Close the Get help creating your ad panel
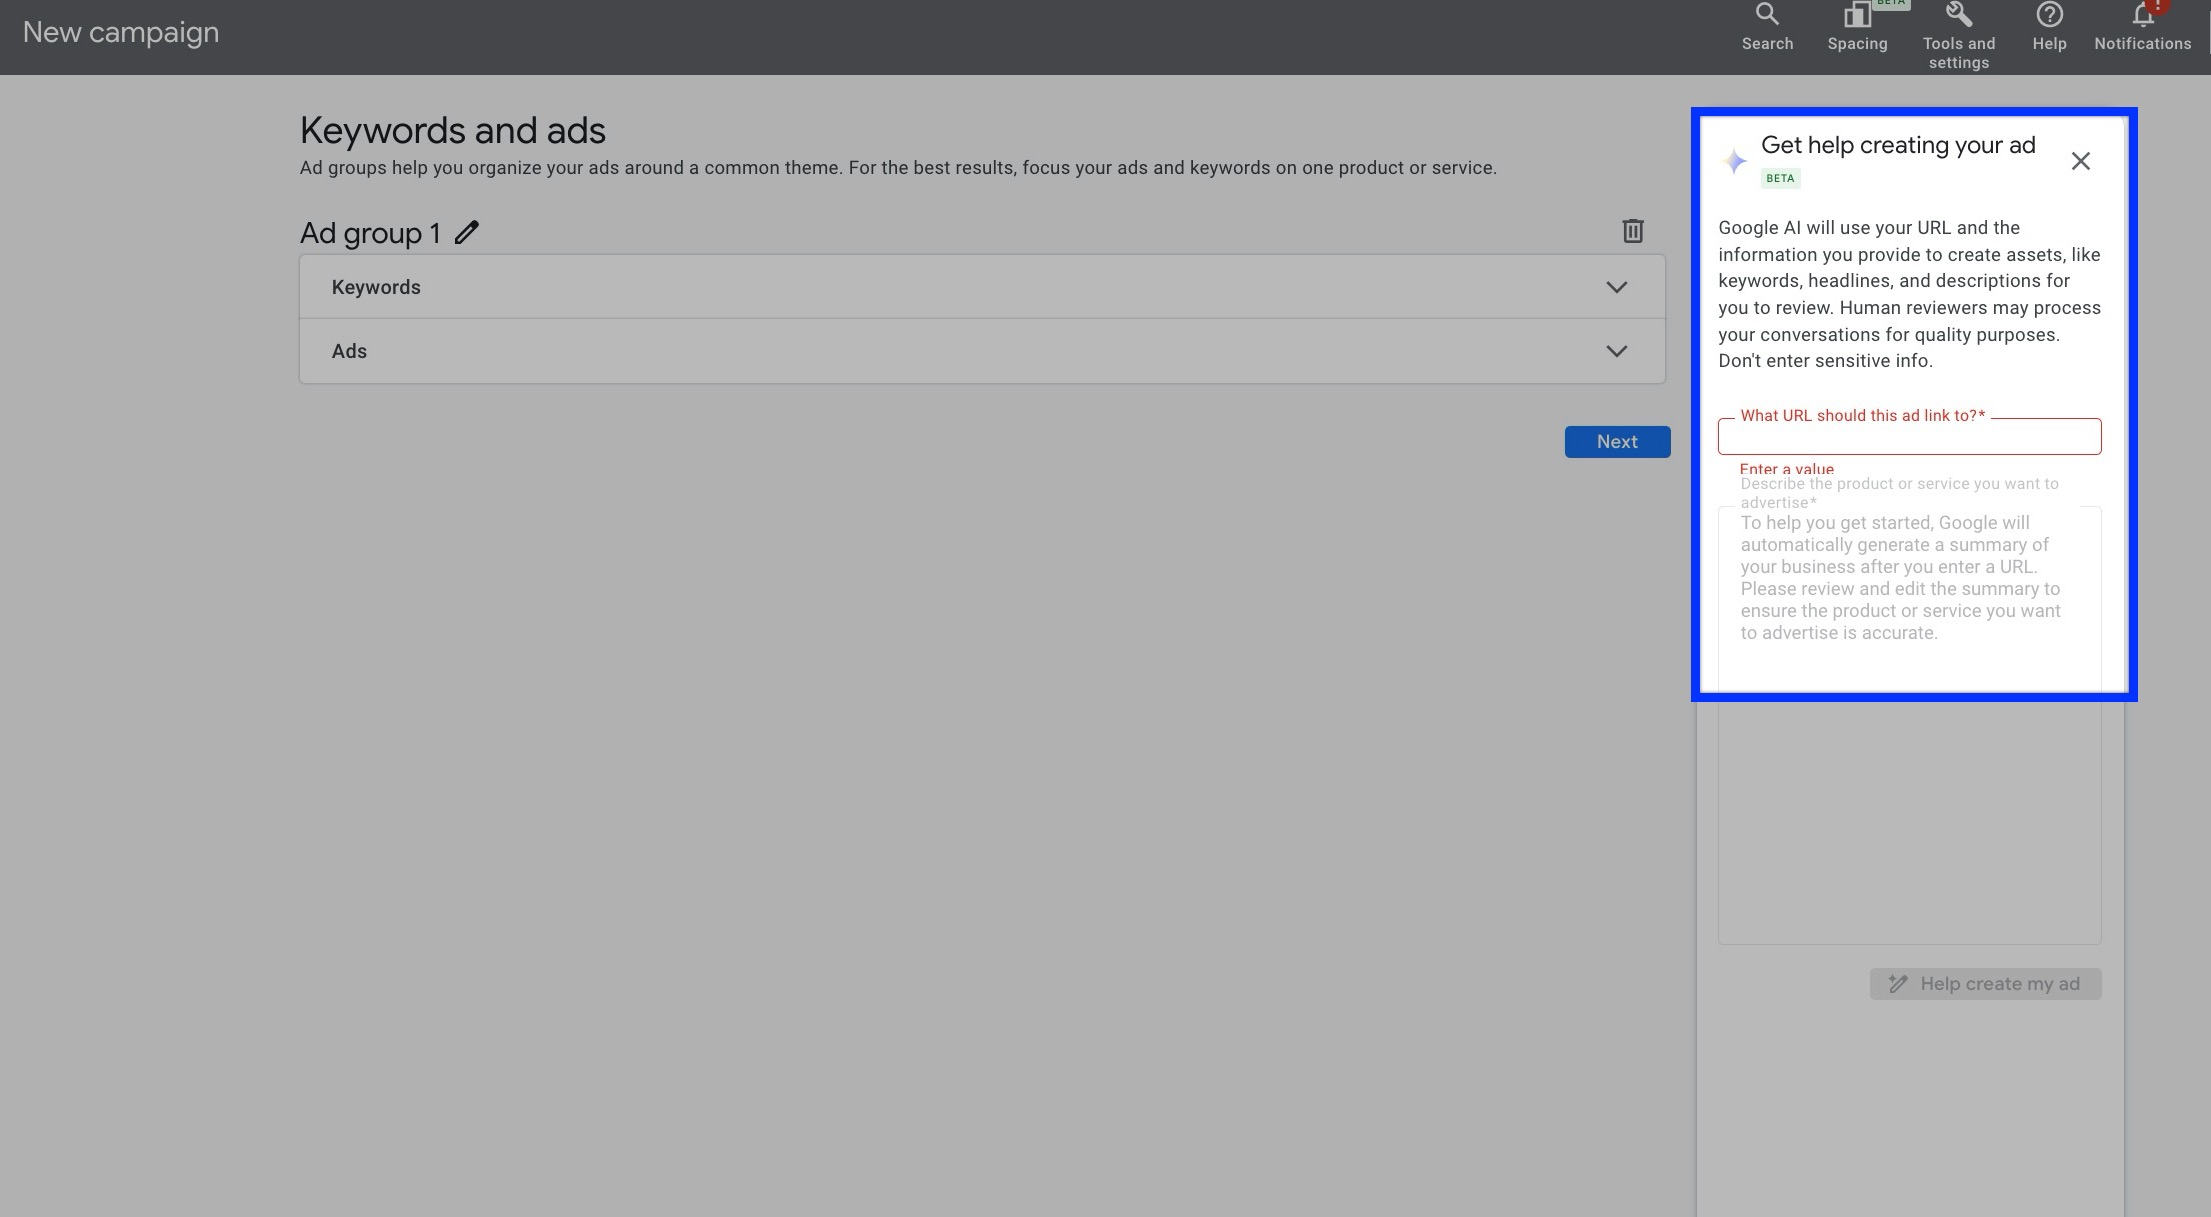Image resolution: width=2211 pixels, height=1217 pixels. [x=2080, y=161]
